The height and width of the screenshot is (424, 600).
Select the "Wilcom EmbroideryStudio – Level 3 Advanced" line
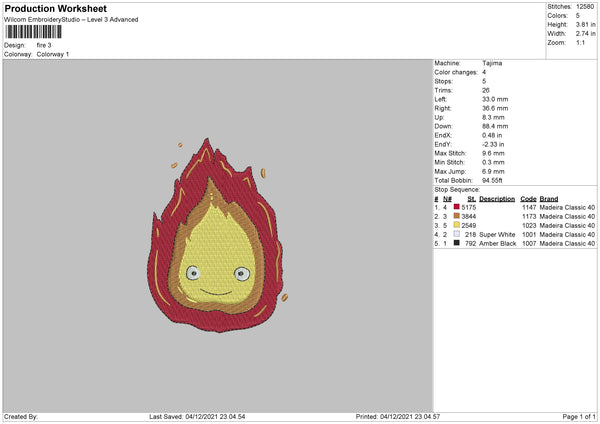[71, 20]
